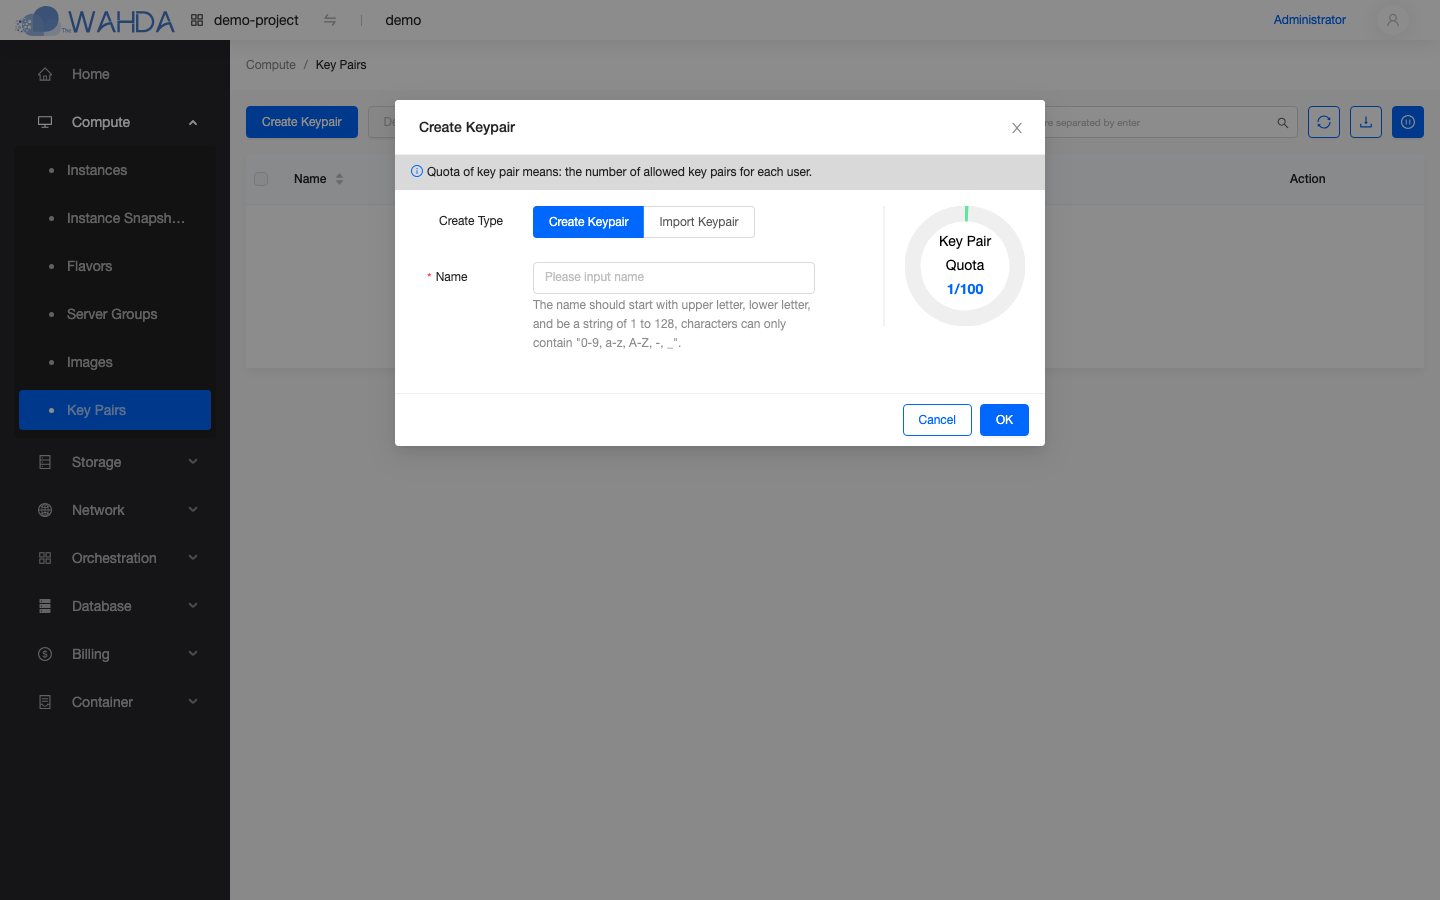Expand the Storage menu chevron
The height and width of the screenshot is (900, 1440).
(x=193, y=462)
